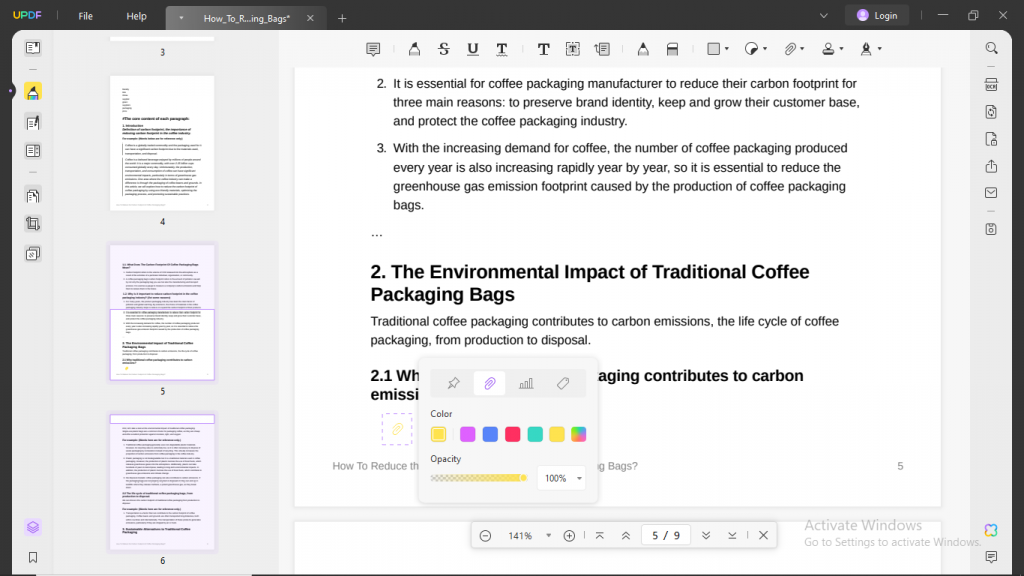Select the eraser tool in the toolbar
The image size is (1024, 576).
click(670, 48)
